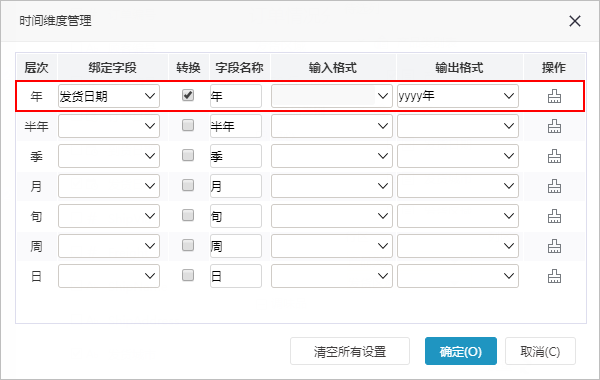Click the clear icon in 周 row
This screenshot has height=380, width=600.
pos(554,246)
